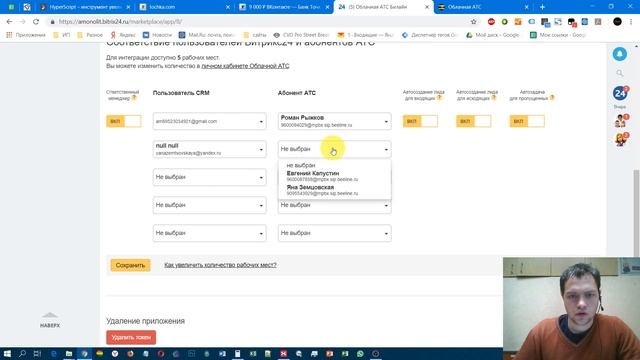Screen dimensions: 640x360
Task: Toggle Автозадача для пропущенных switch
Action: tap(527, 121)
